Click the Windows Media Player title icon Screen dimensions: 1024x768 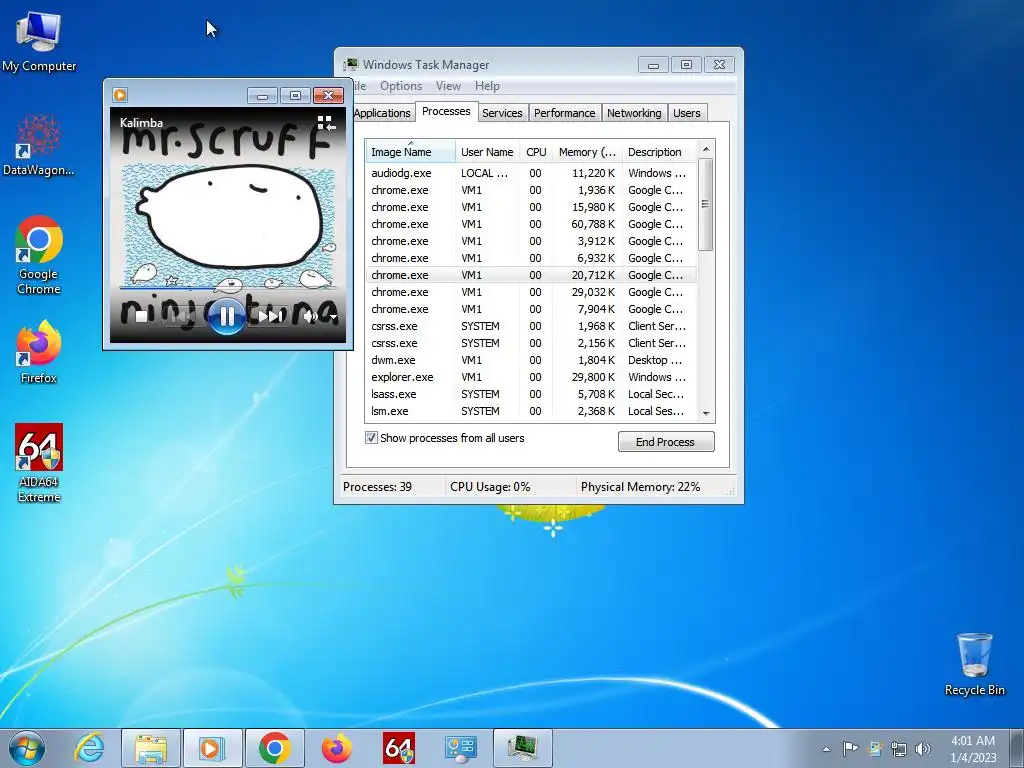pos(120,95)
